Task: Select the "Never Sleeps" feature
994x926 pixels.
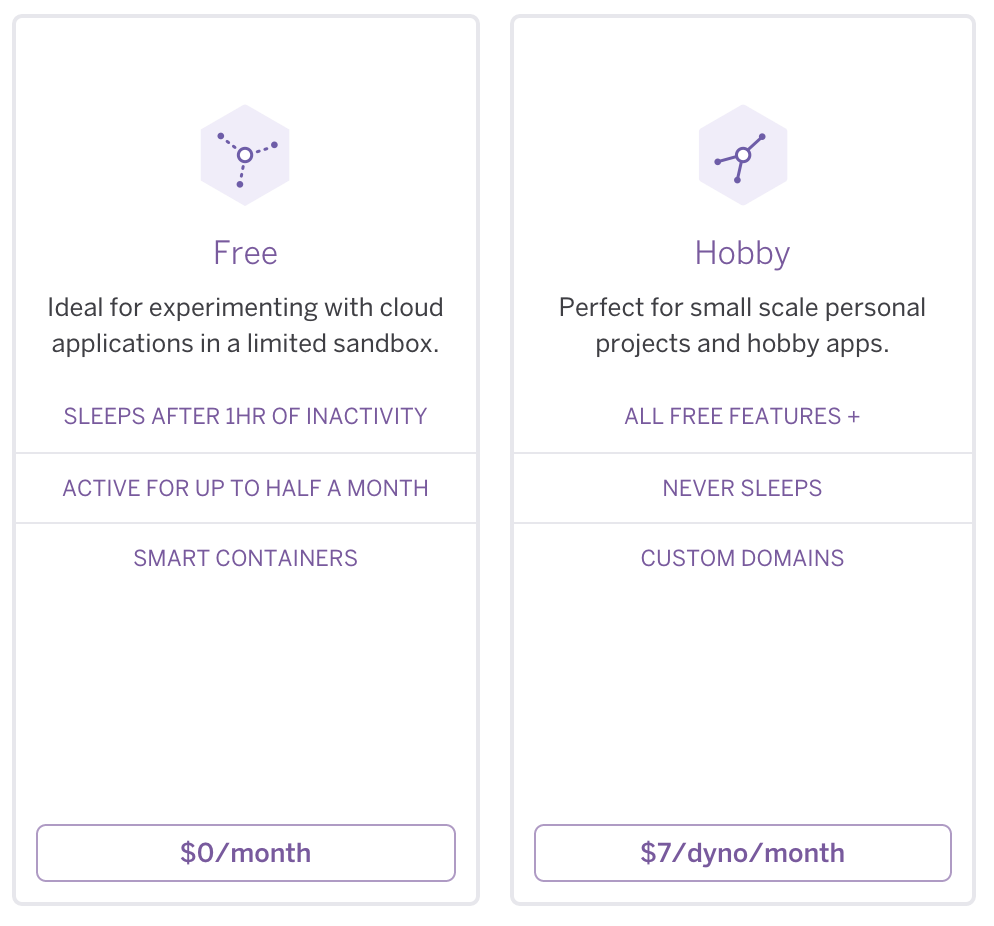Action: coord(742,488)
